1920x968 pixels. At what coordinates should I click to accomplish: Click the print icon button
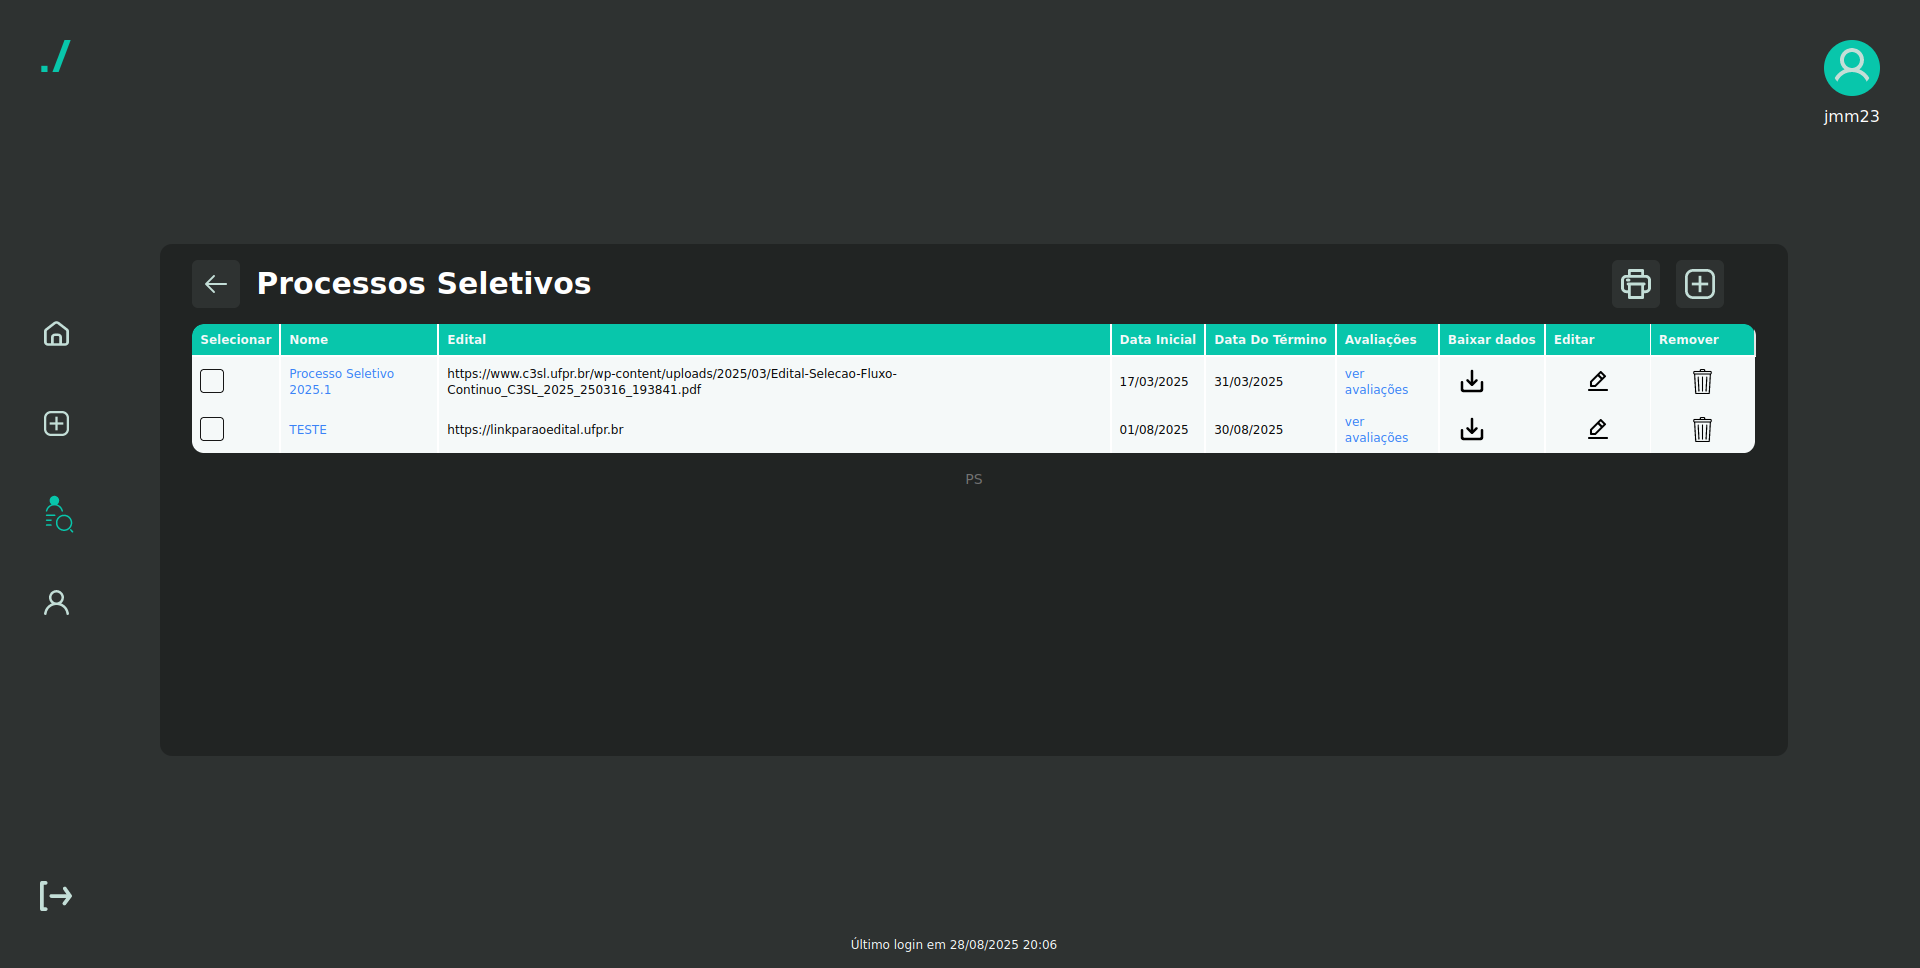pyautogui.click(x=1636, y=284)
